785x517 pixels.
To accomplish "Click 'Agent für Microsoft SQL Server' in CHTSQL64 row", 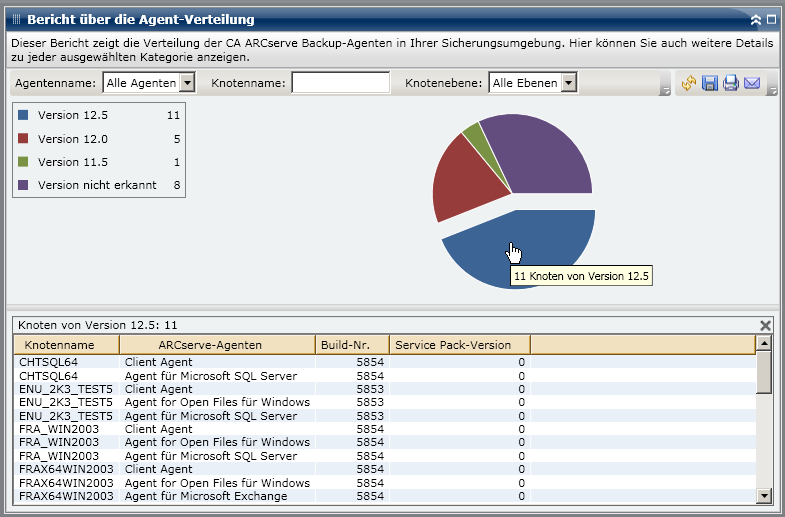I will tap(211, 376).
